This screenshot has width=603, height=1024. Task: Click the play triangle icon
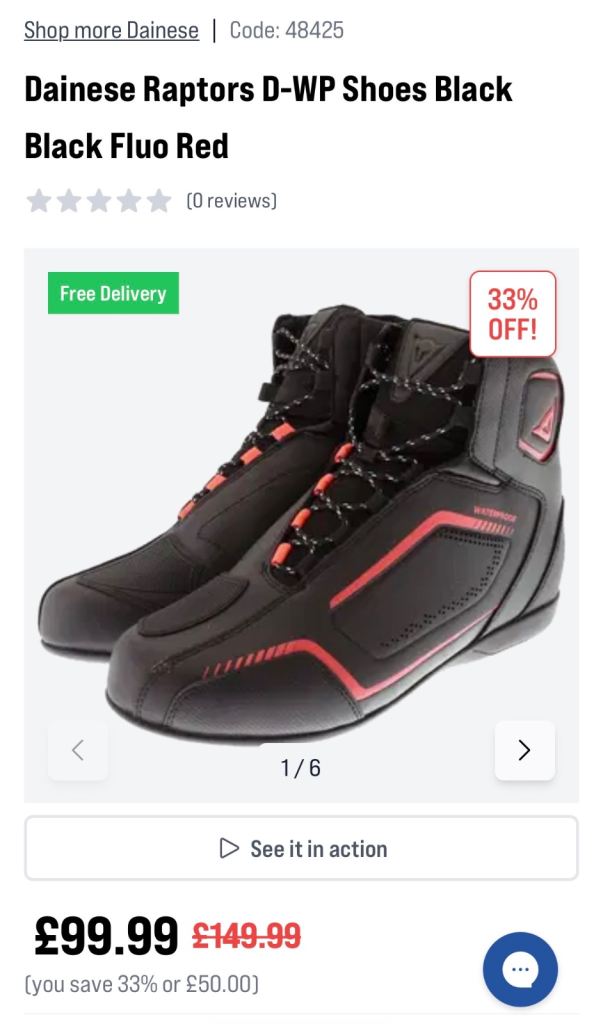click(x=229, y=848)
